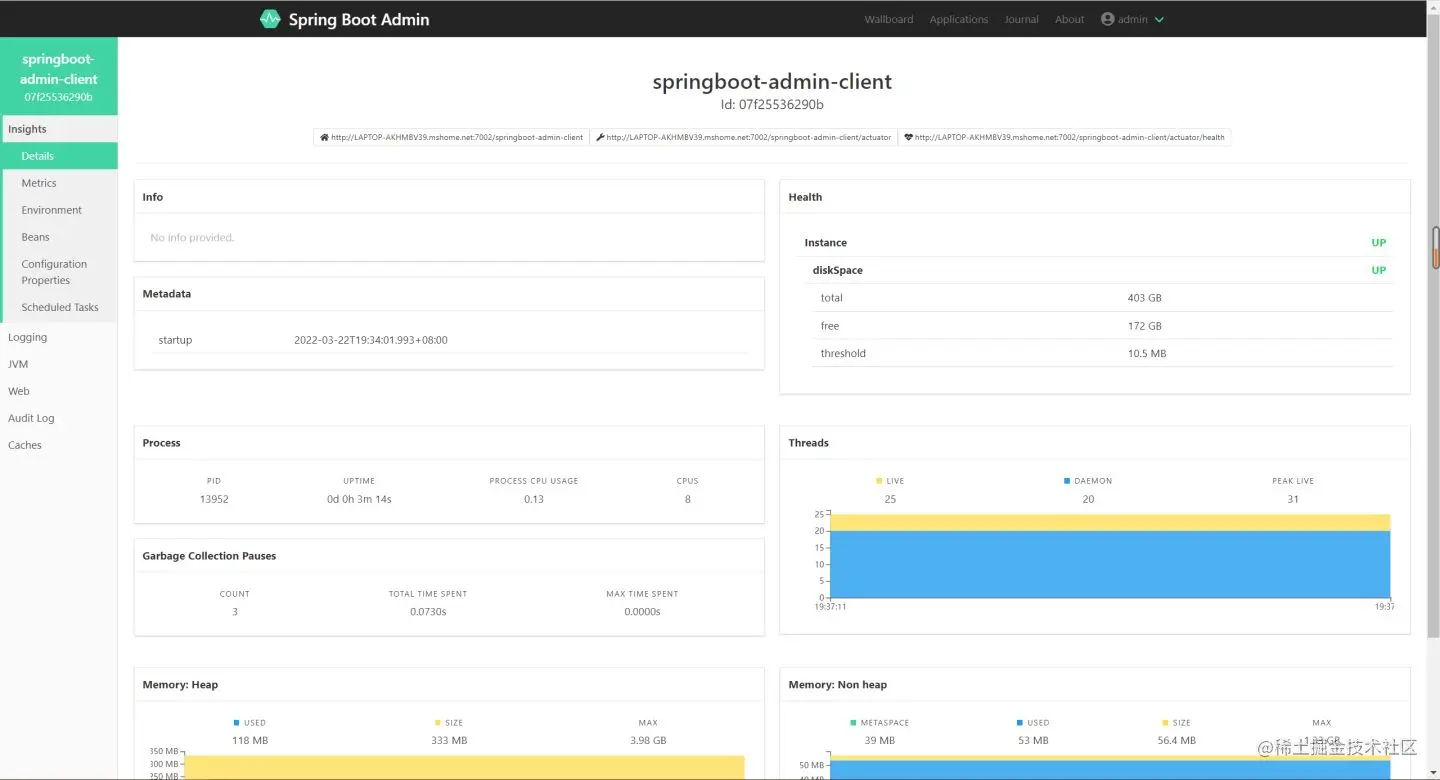
Task: Click the heartbeat icon of health URL
Action: (908, 137)
